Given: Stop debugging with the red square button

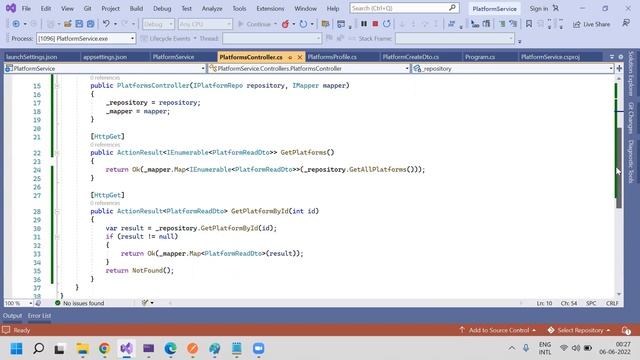Looking at the screenshot, I should (375, 24).
